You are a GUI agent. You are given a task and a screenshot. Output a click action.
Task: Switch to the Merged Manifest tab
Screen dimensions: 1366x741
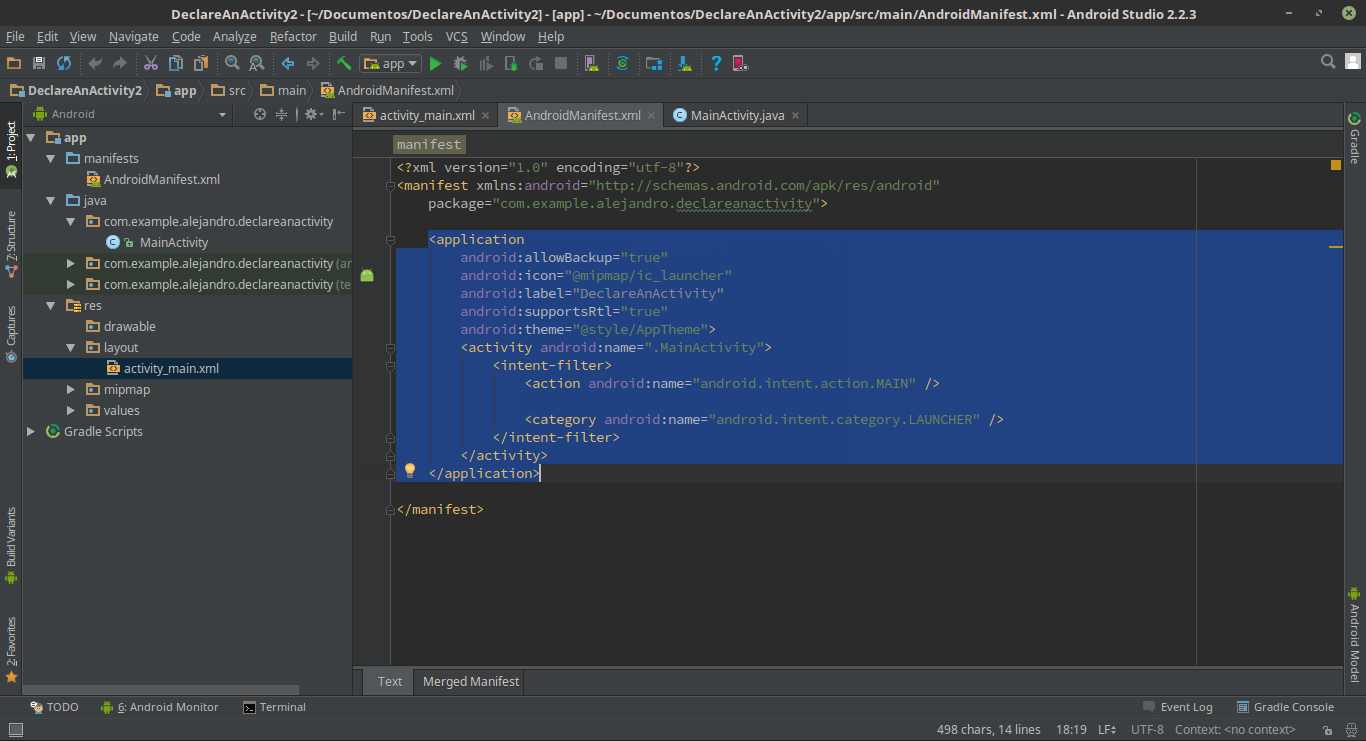pyautogui.click(x=471, y=681)
